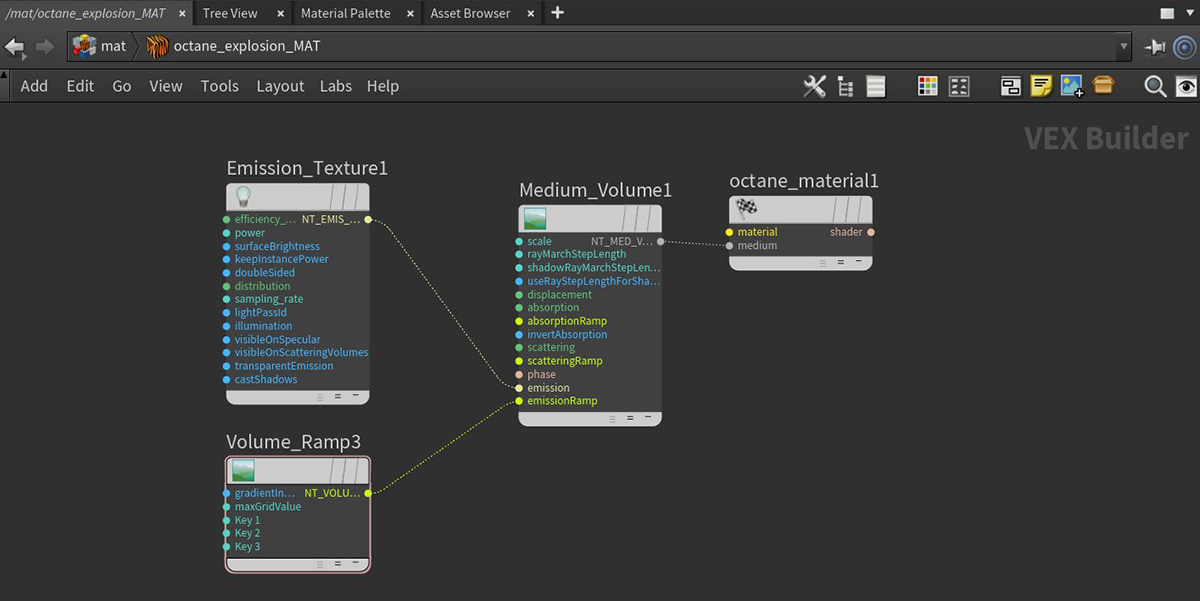Add a yellow sticky note

(1041, 87)
